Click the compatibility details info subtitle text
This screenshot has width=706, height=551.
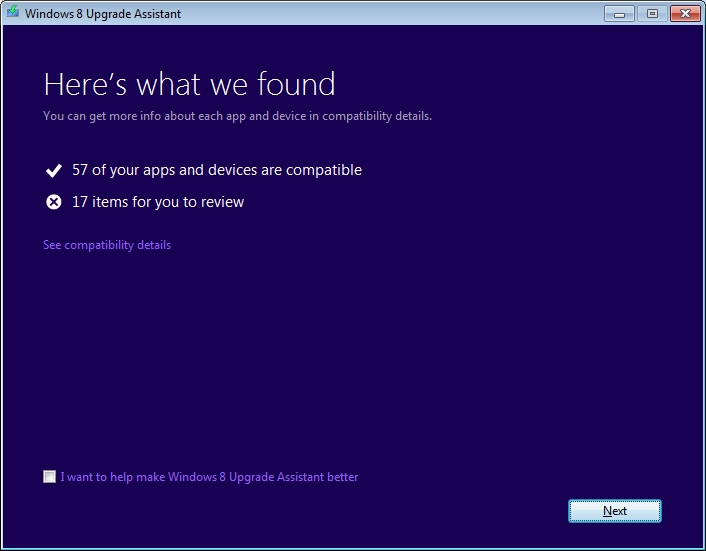pyautogui.click(x=237, y=116)
